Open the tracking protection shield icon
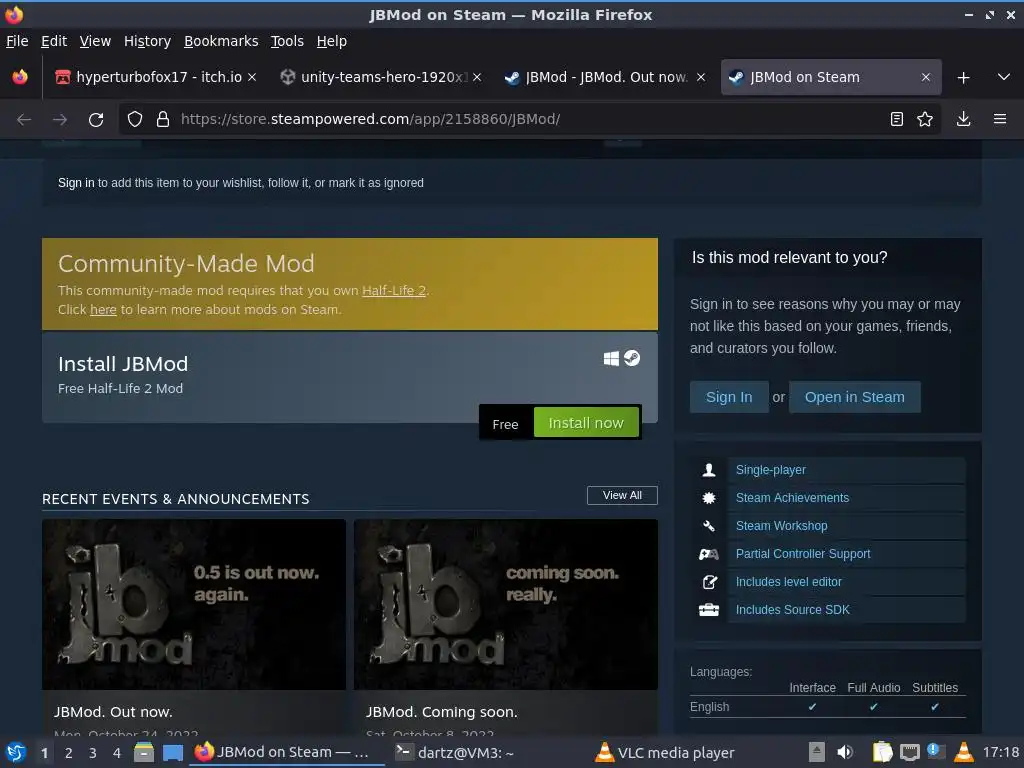The width and height of the screenshot is (1024, 768). [x=135, y=119]
